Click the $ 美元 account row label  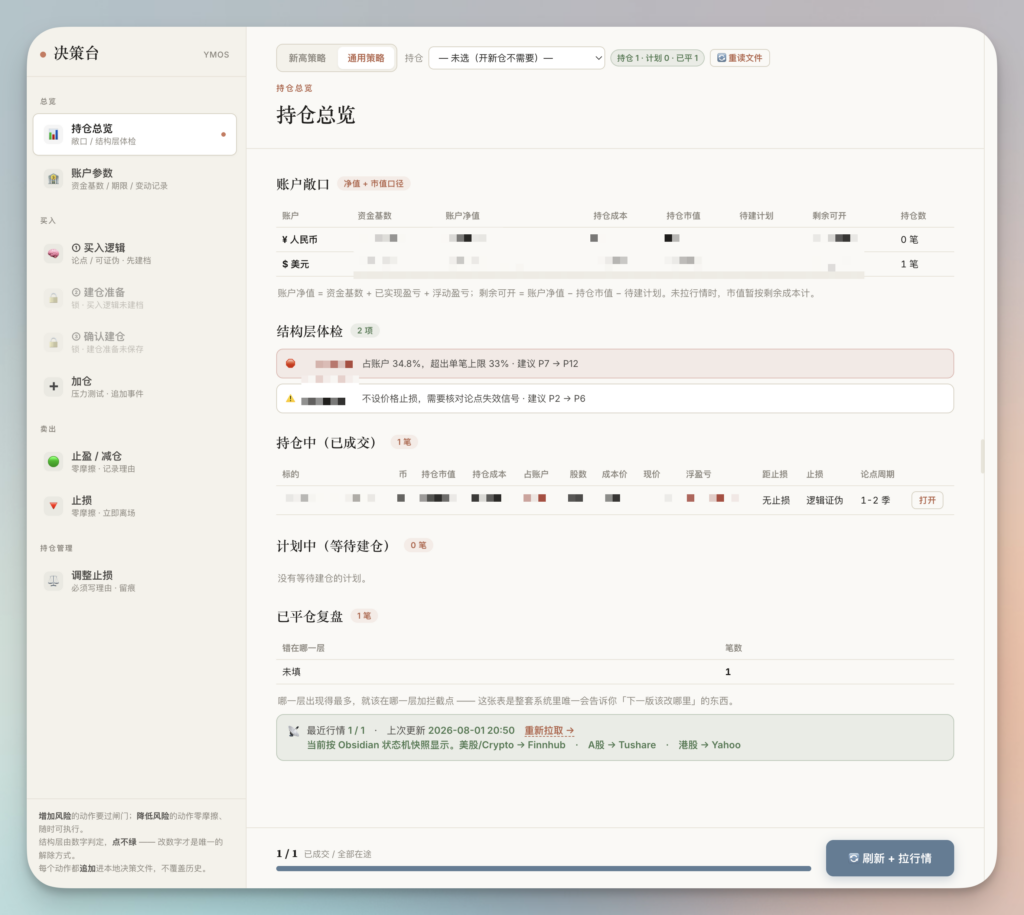(x=295, y=264)
